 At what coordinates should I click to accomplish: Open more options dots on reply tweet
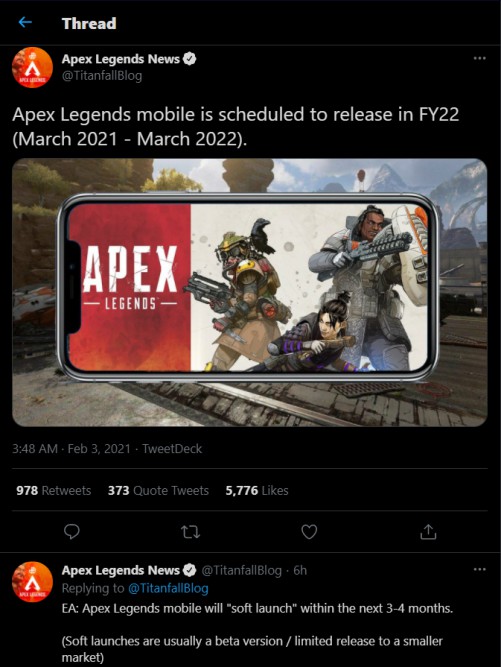point(479,569)
